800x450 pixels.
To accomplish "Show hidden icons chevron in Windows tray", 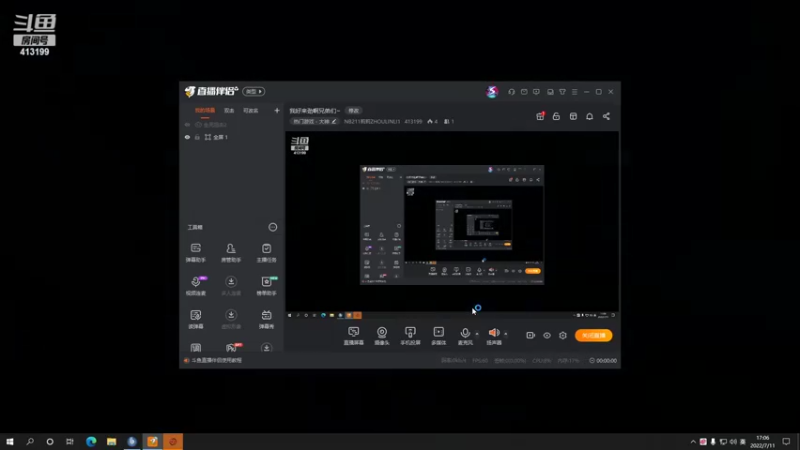I will click(693, 441).
